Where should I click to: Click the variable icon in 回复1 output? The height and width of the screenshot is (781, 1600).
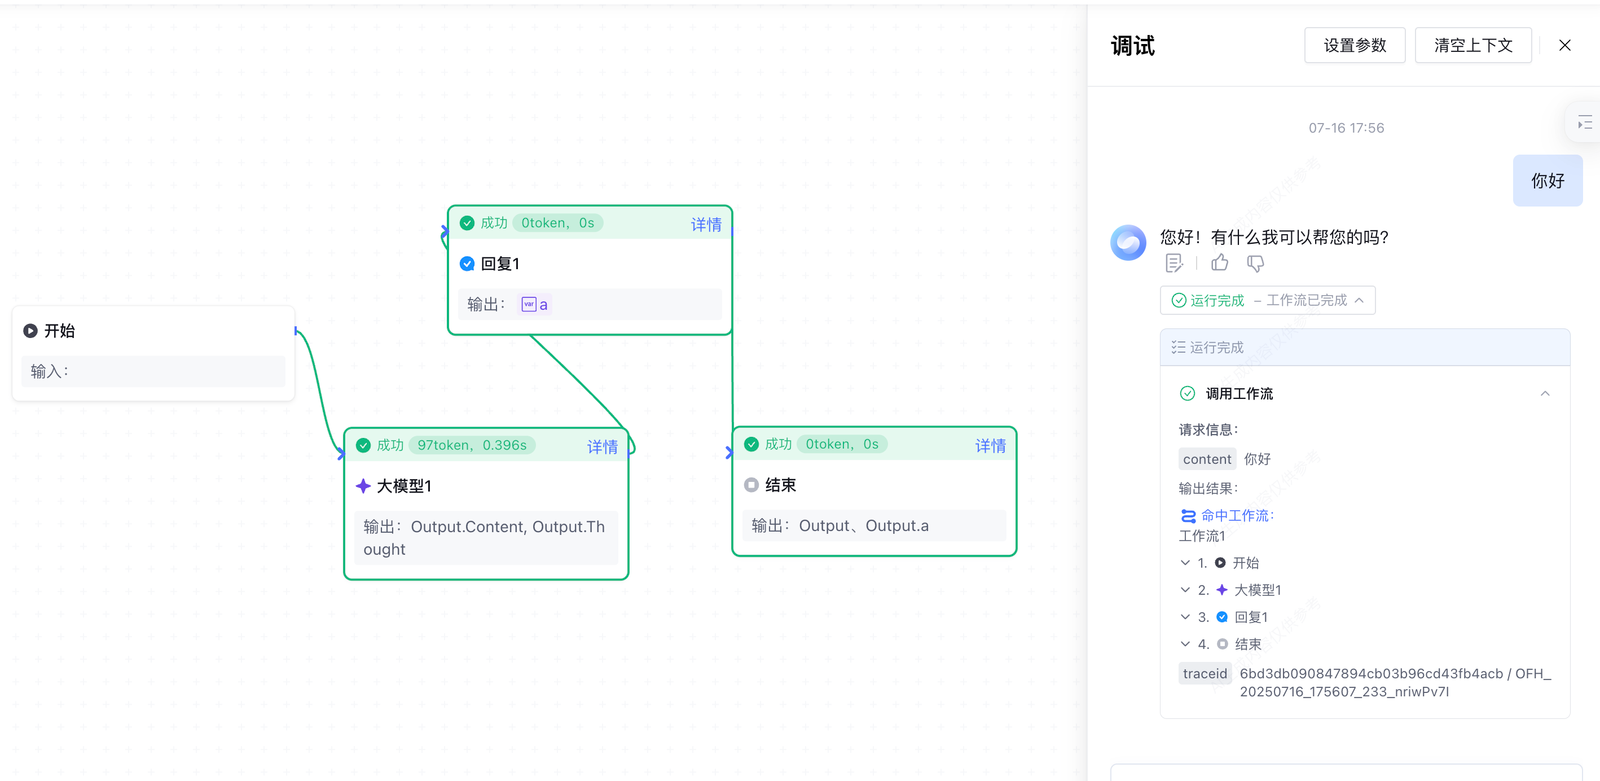point(529,305)
